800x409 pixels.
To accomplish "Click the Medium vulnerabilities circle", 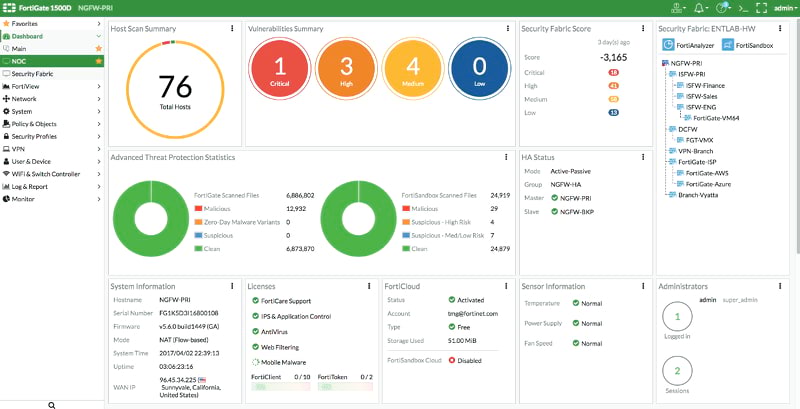I will [413, 68].
